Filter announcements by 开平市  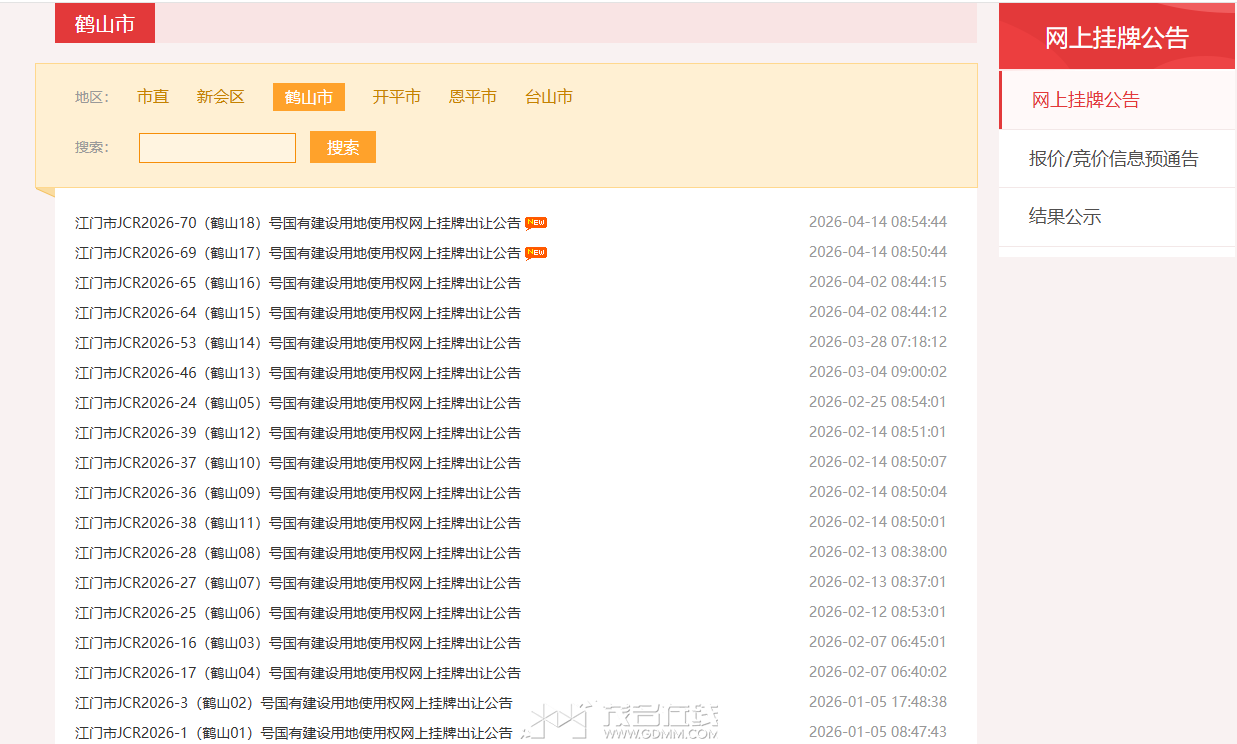click(396, 97)
